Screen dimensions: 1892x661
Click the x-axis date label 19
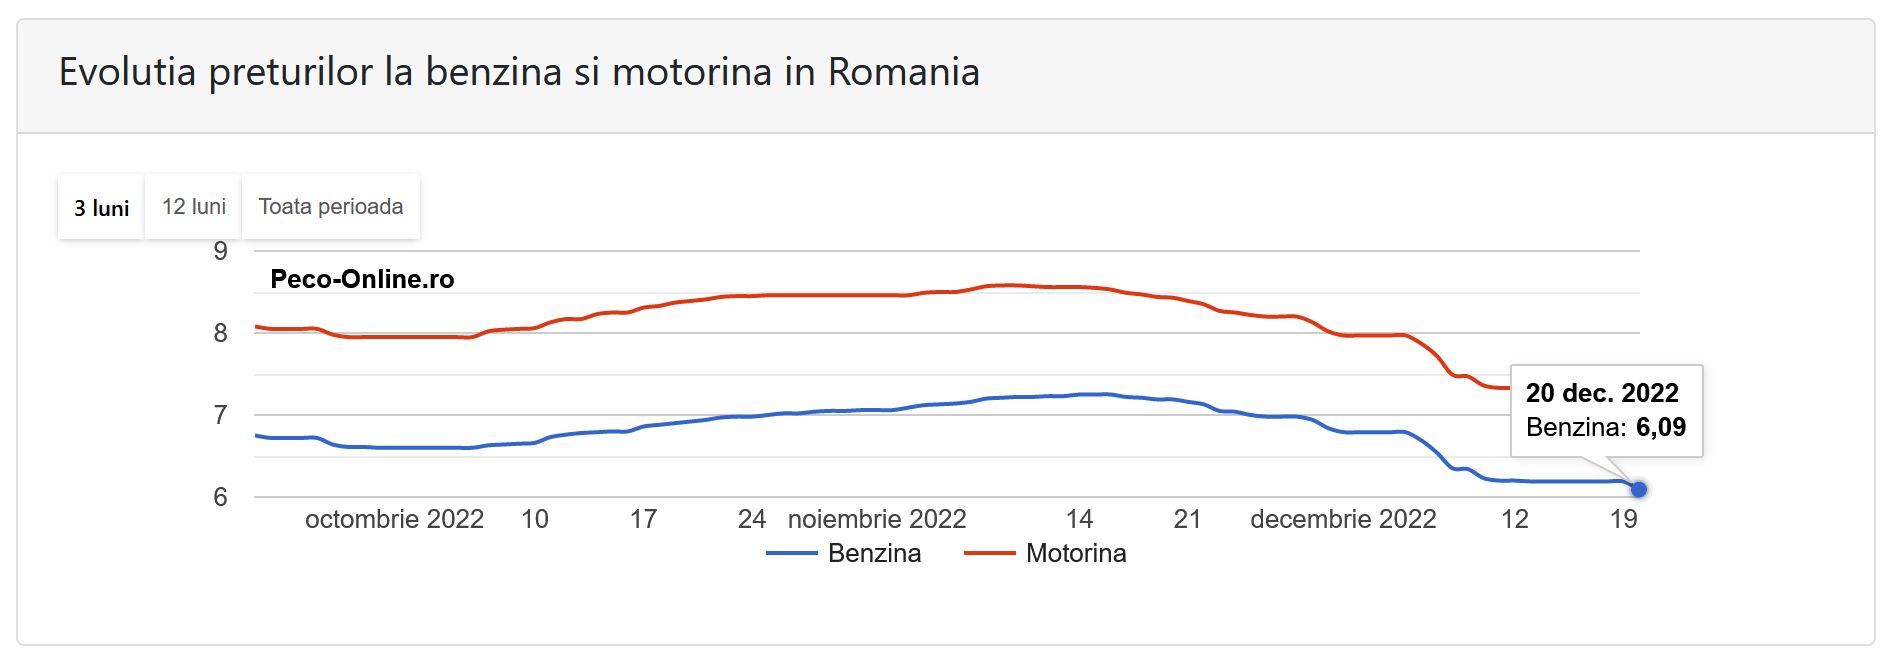coord(1623,519)
